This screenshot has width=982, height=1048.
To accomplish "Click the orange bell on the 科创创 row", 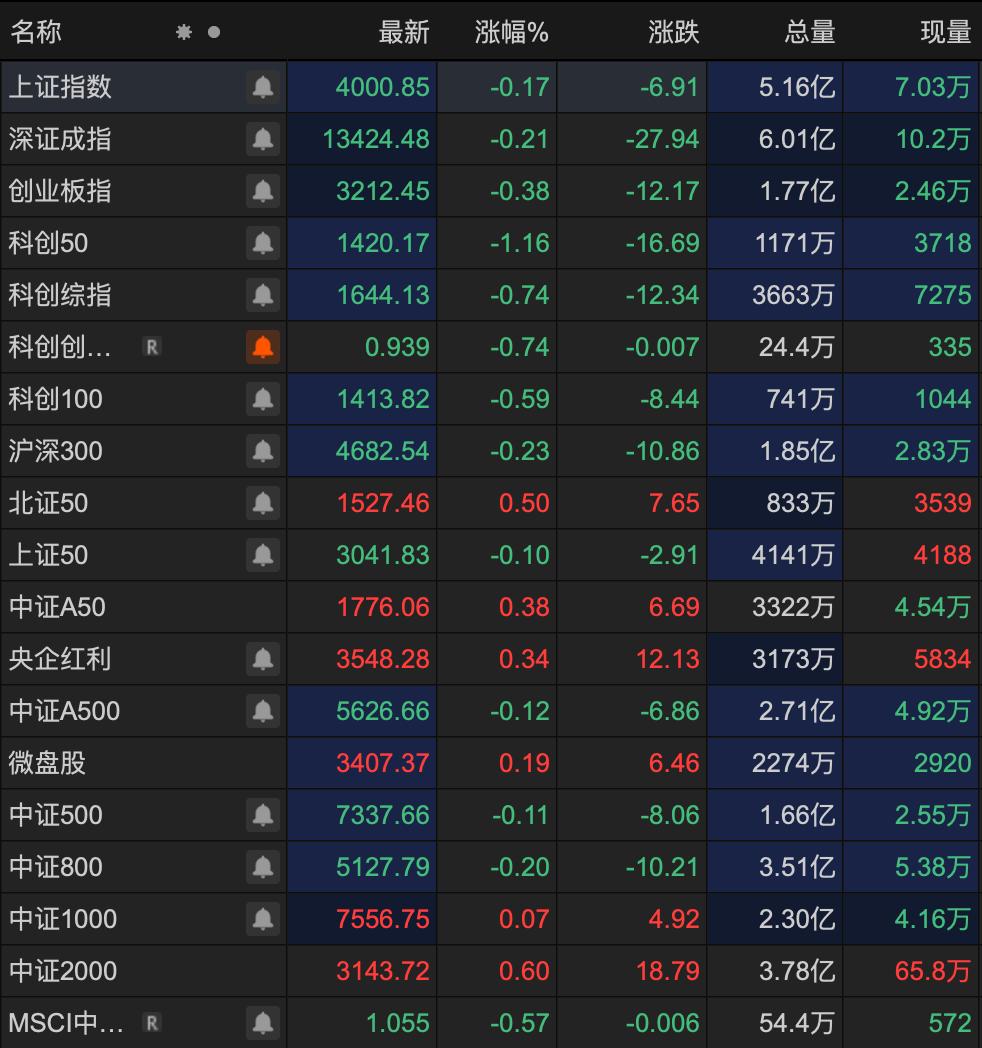I will click(263, 347).
